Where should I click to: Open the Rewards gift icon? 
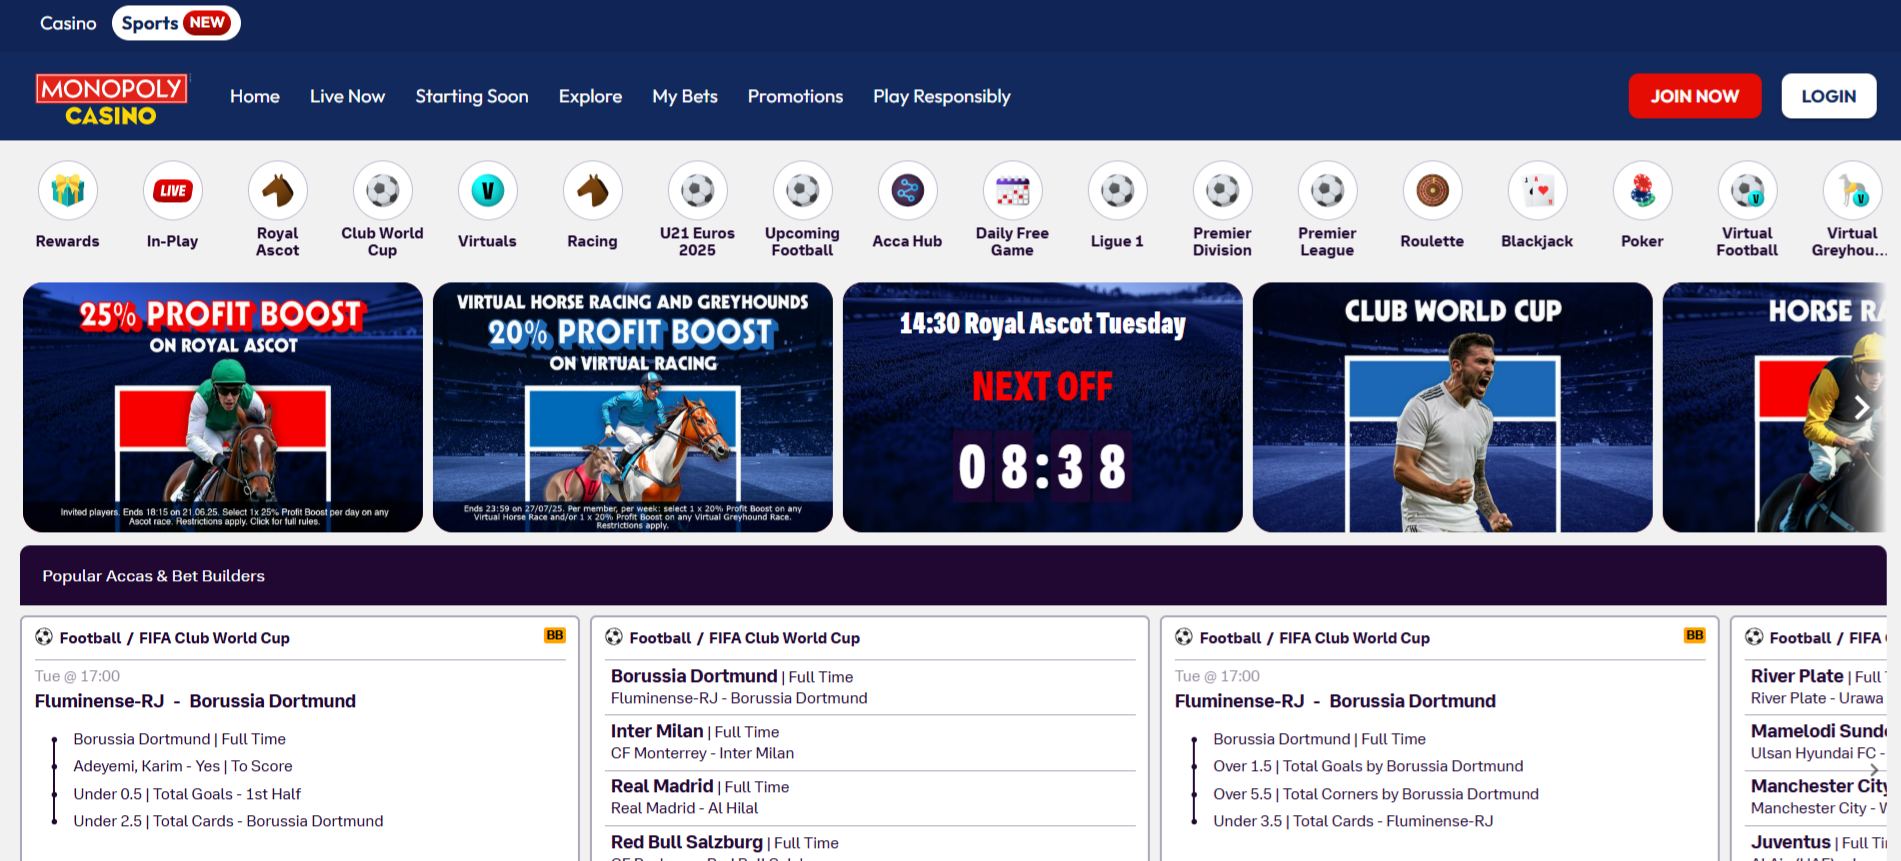coord(68,191)
